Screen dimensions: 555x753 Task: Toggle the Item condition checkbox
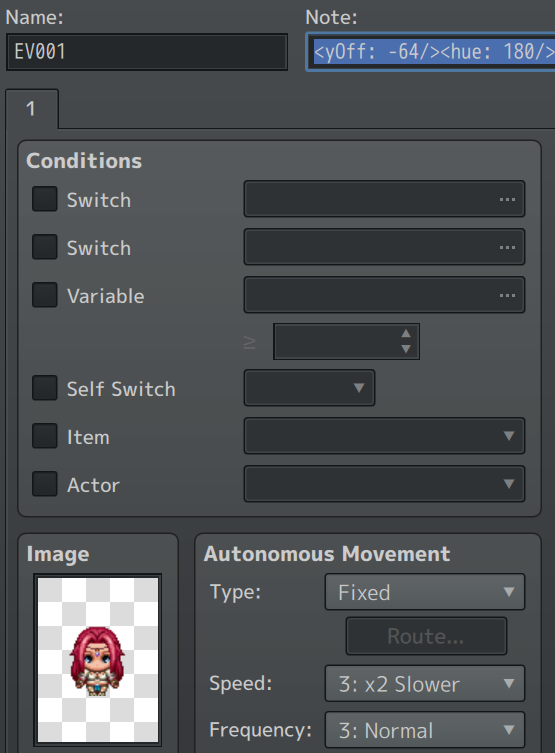(x=45, y=436)
